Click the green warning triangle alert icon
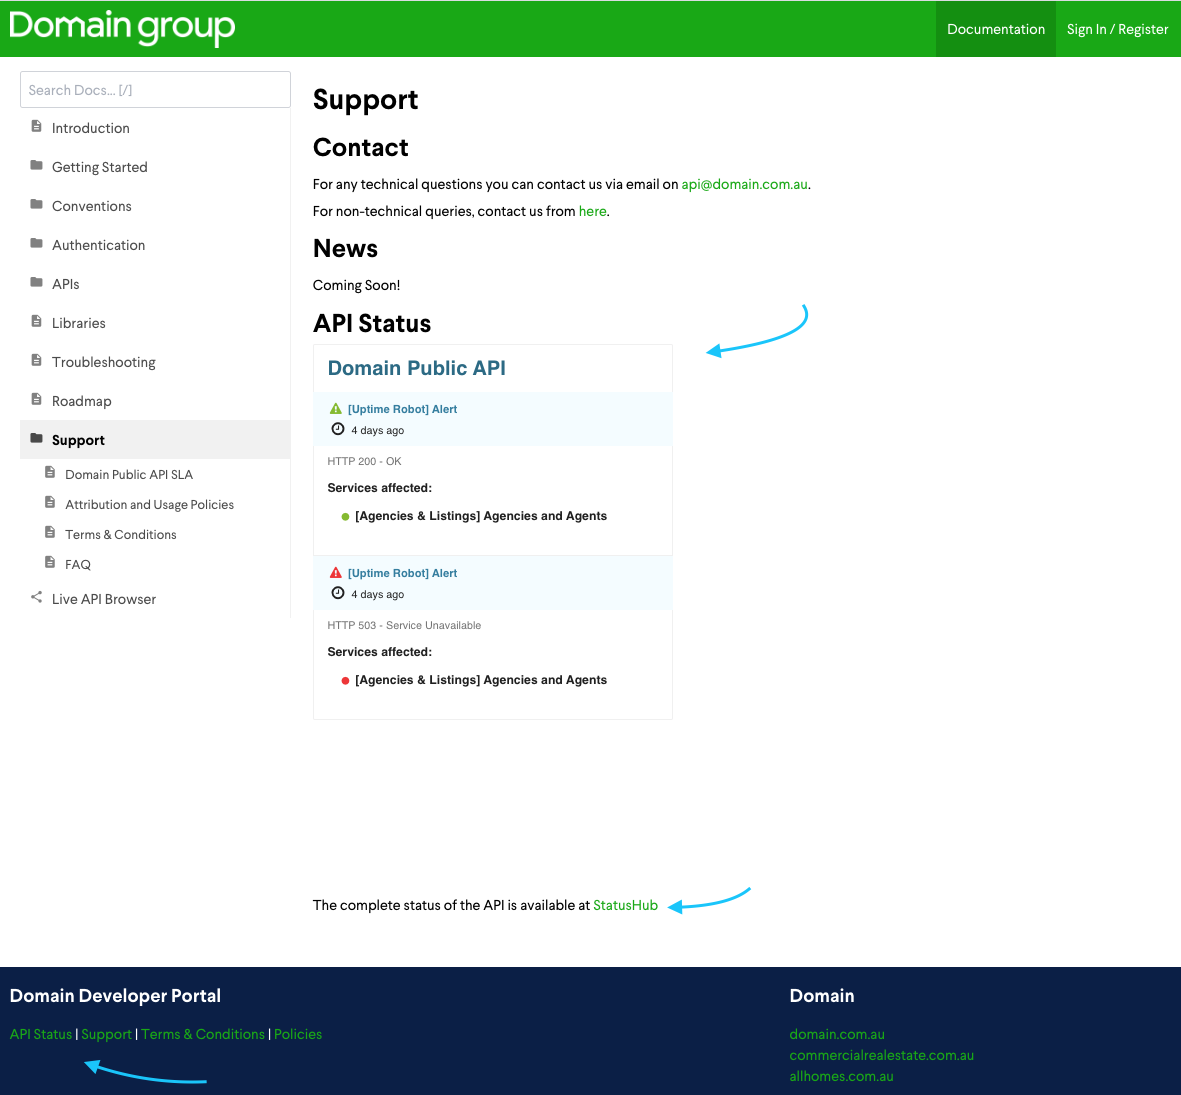 (336, 409)
